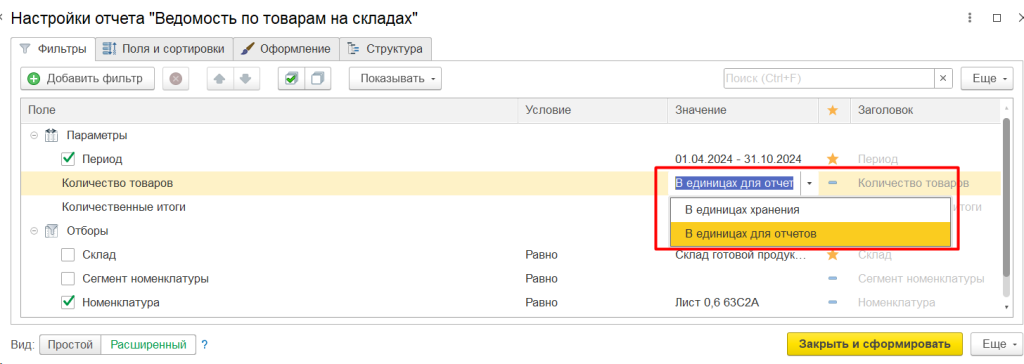Uncheck all filters using the empty-boxes icon
The image size is (1024, 364).
pos(318,78)
